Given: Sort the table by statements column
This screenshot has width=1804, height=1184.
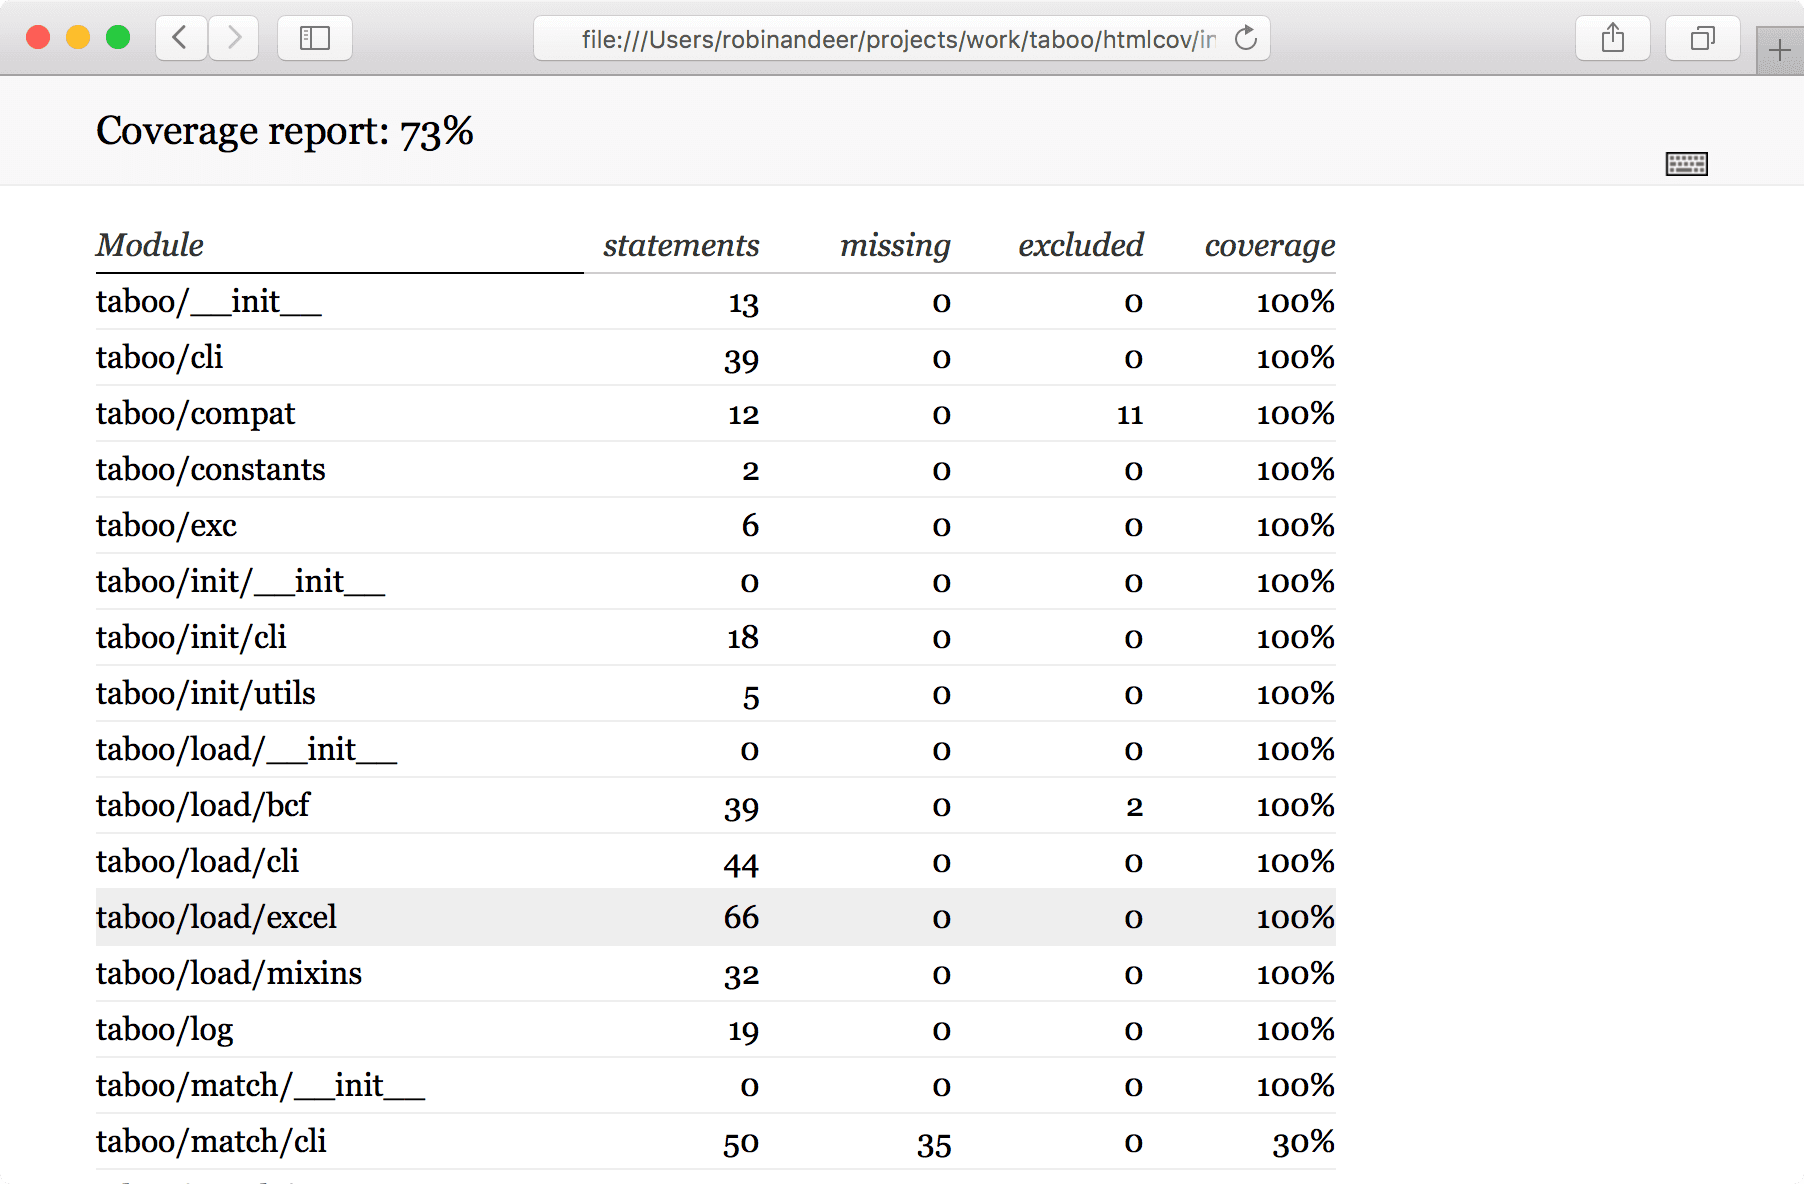Looking at the screenshot, I should [x=681, y=245].
